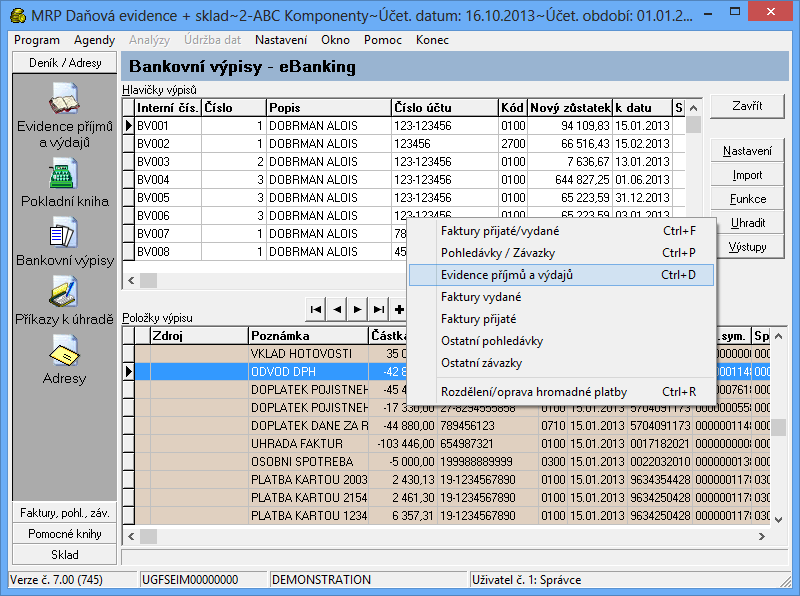The height and width of the screenshot is (596, 800).
Task: Click the previous record arrow button
Action: tap(337, 308)
